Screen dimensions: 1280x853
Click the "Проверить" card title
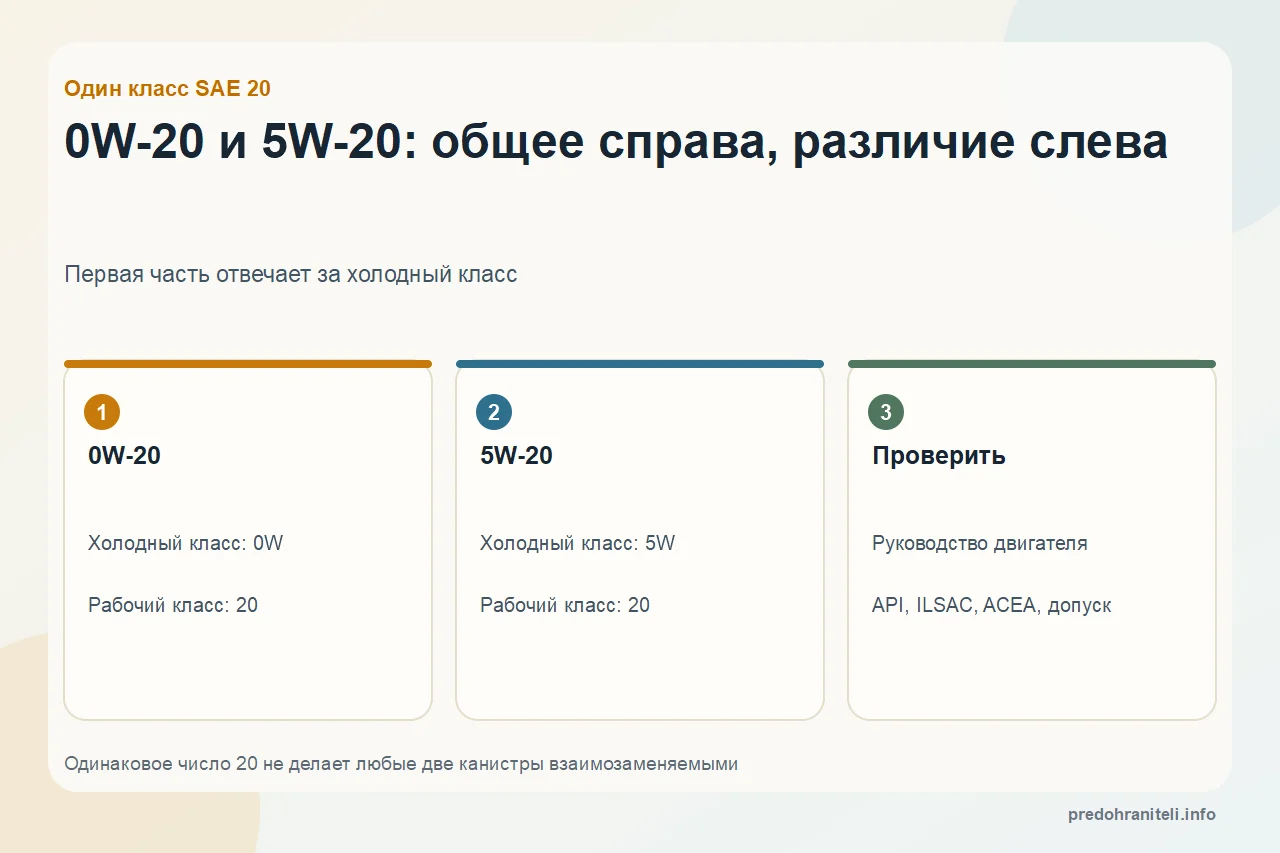(939, 455)
